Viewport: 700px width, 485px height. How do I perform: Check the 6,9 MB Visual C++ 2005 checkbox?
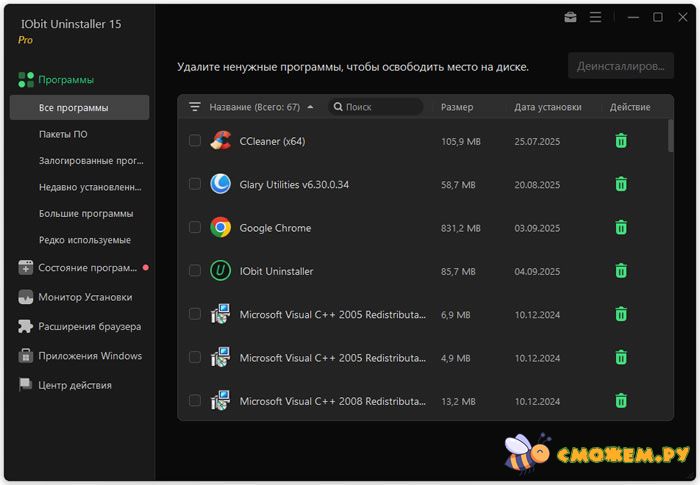[x=195, y=314]
